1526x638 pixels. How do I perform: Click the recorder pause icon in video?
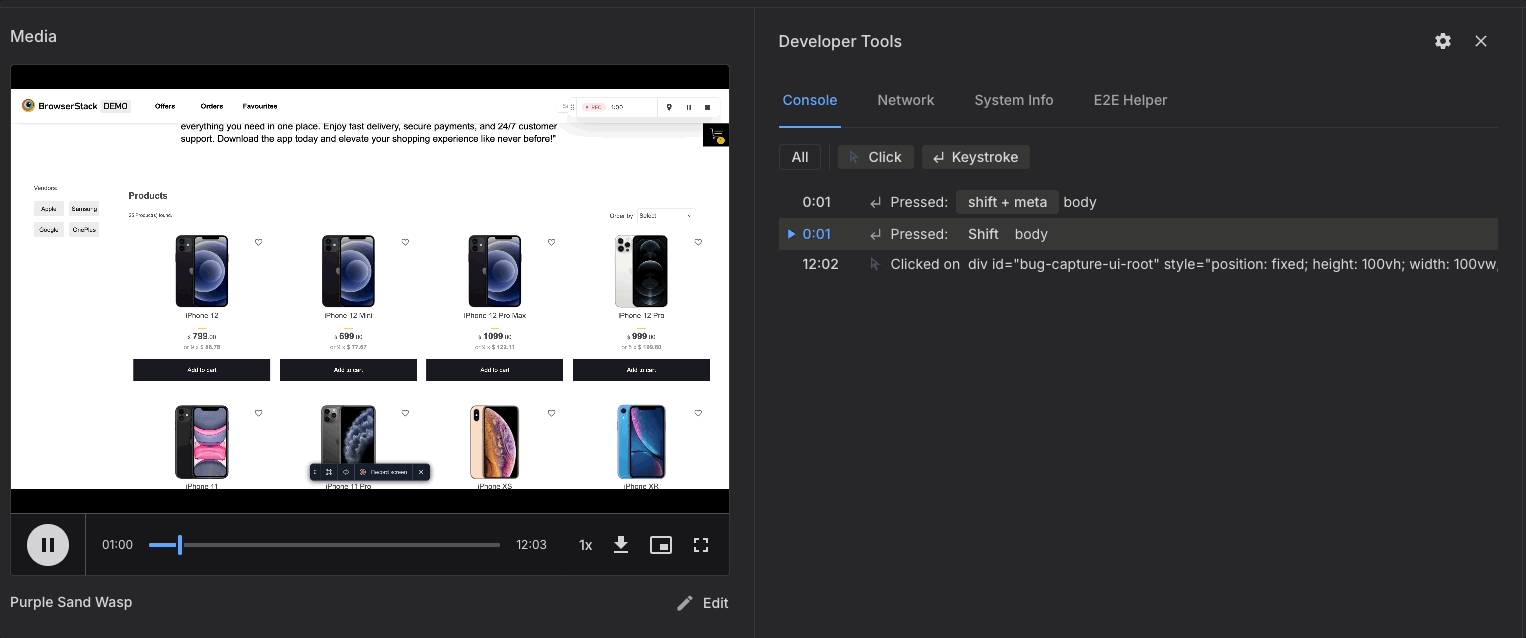coord(688,107)
